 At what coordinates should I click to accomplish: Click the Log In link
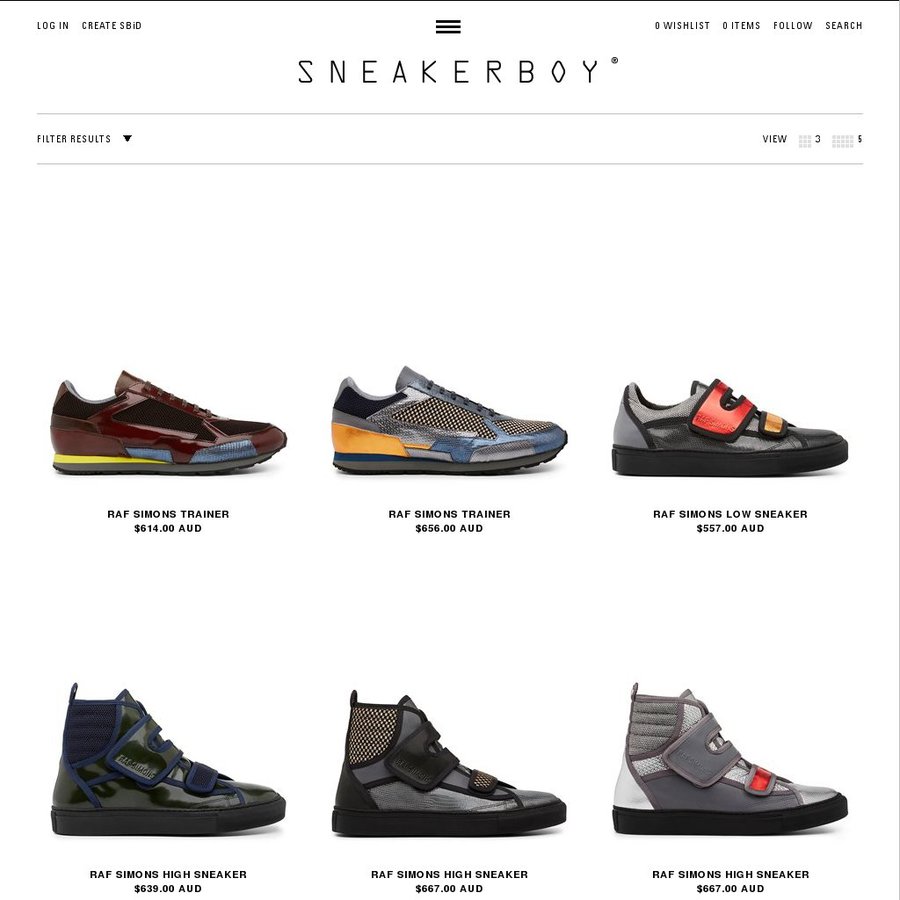point(53,26)
